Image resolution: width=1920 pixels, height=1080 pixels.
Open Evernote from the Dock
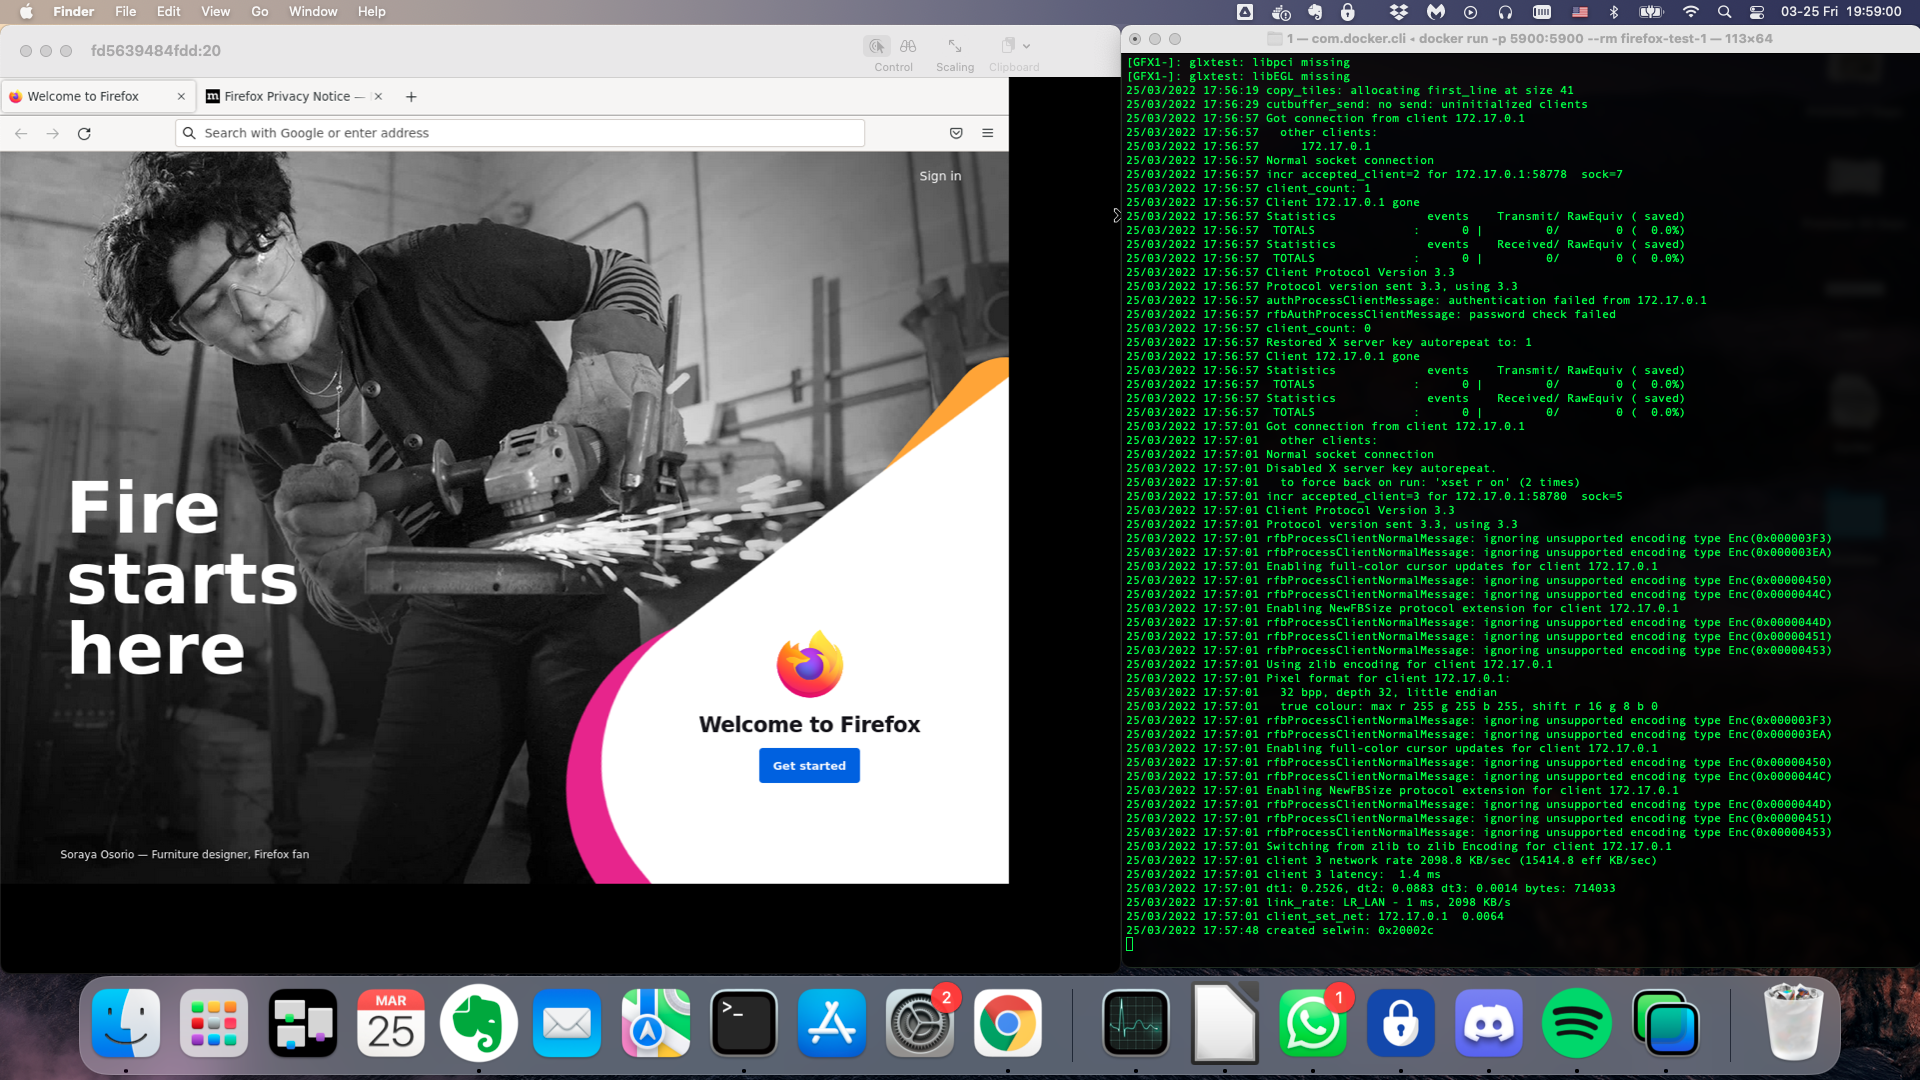479,1023
